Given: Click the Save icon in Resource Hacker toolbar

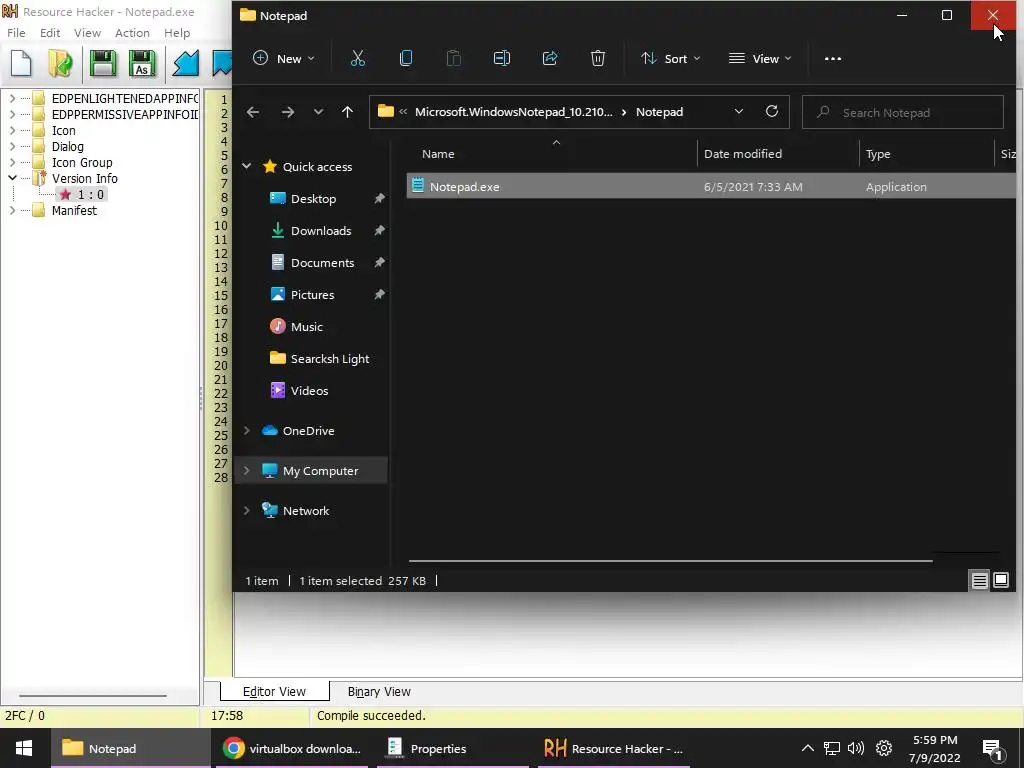Looking at the screenshot, I should (103, 63).
